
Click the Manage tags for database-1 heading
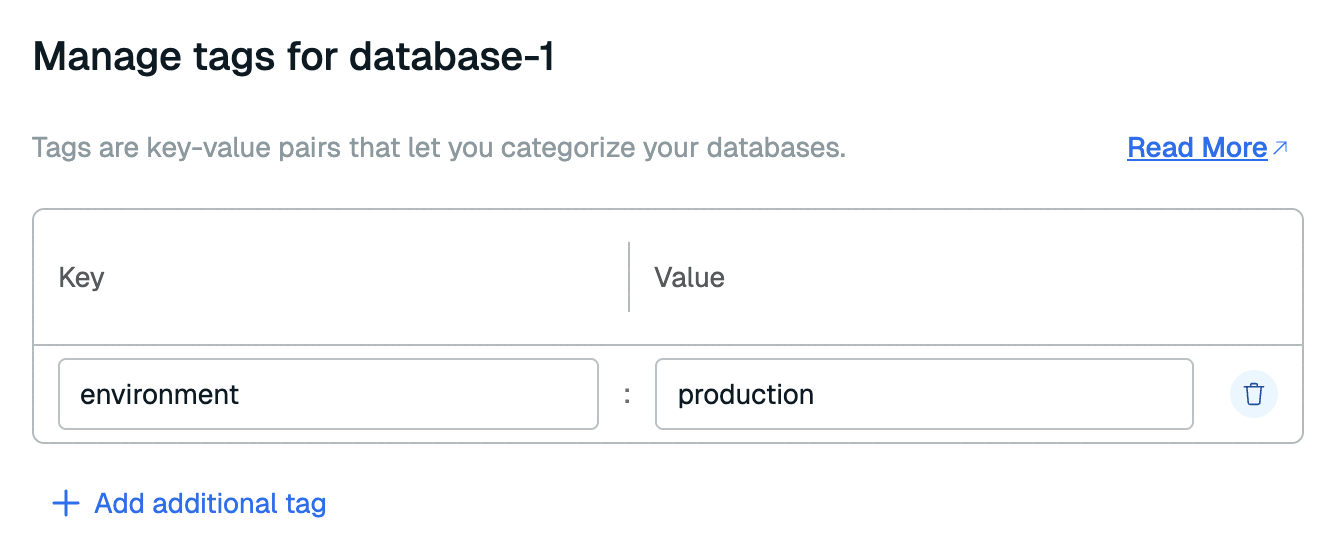pos(293,57)
